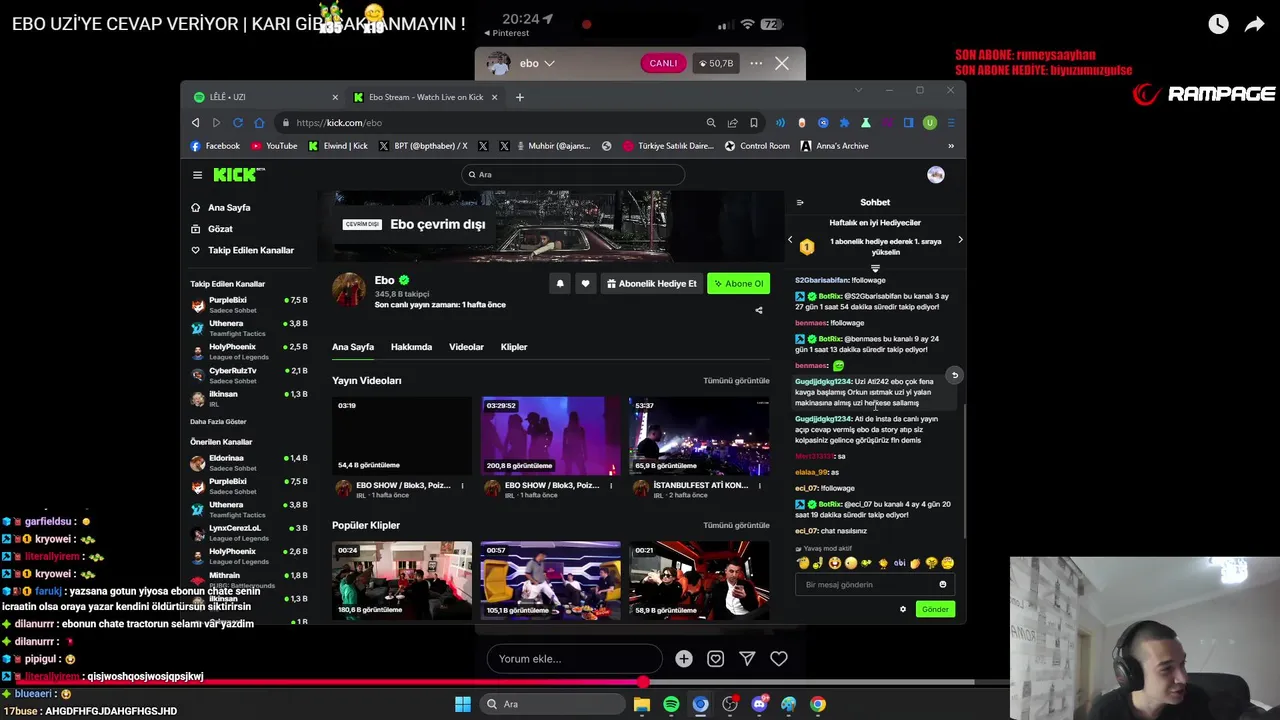The width and height of the screenshot is (1280, 720).
Task: Open the user avatar on Kick header
Action: point(935,175)
